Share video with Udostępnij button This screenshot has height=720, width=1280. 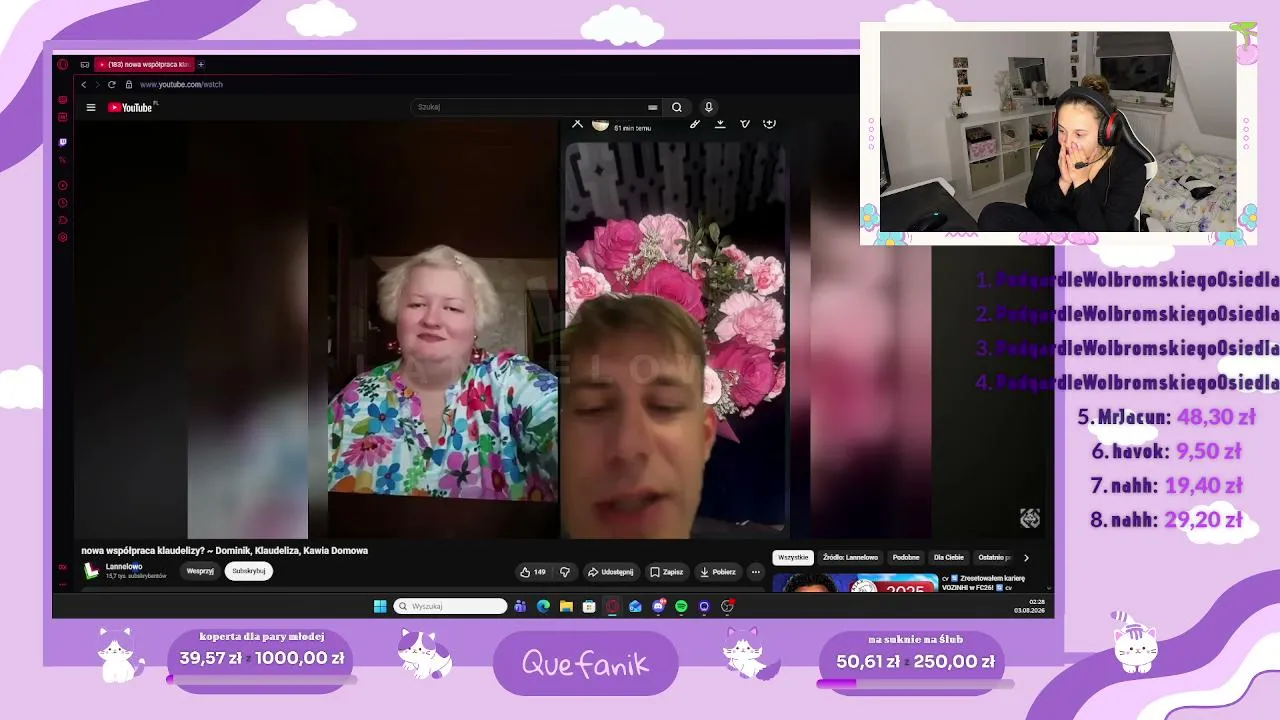point(610,572)
